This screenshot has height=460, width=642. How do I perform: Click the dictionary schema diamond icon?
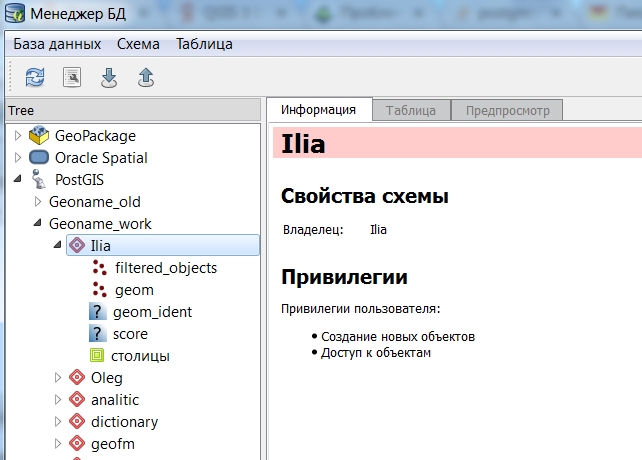77,421
